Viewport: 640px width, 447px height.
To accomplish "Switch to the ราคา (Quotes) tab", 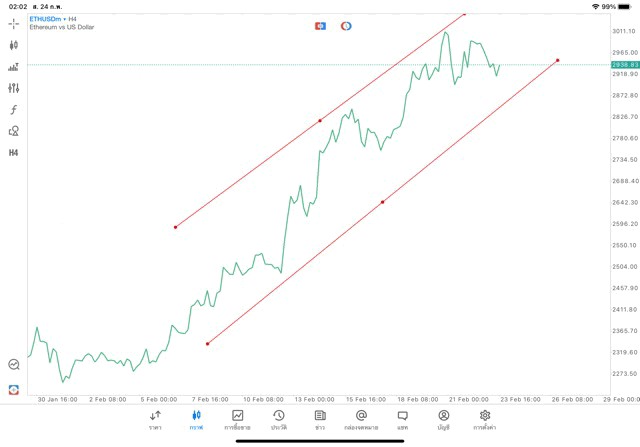I will point(155,420).
